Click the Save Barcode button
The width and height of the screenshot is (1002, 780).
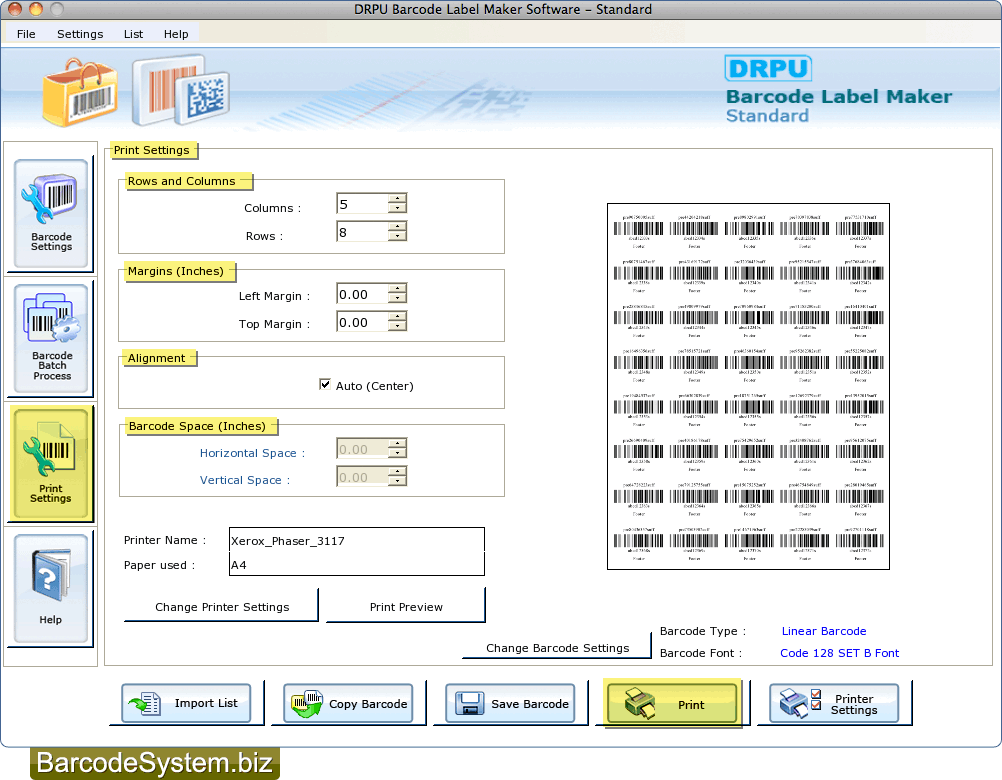[510, 703]
